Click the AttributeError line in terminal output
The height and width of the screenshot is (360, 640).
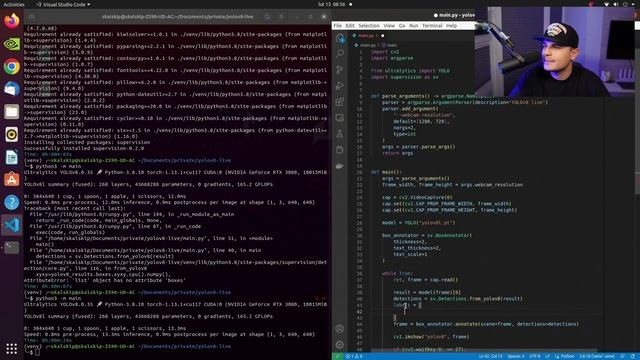[x=104, y=280]
